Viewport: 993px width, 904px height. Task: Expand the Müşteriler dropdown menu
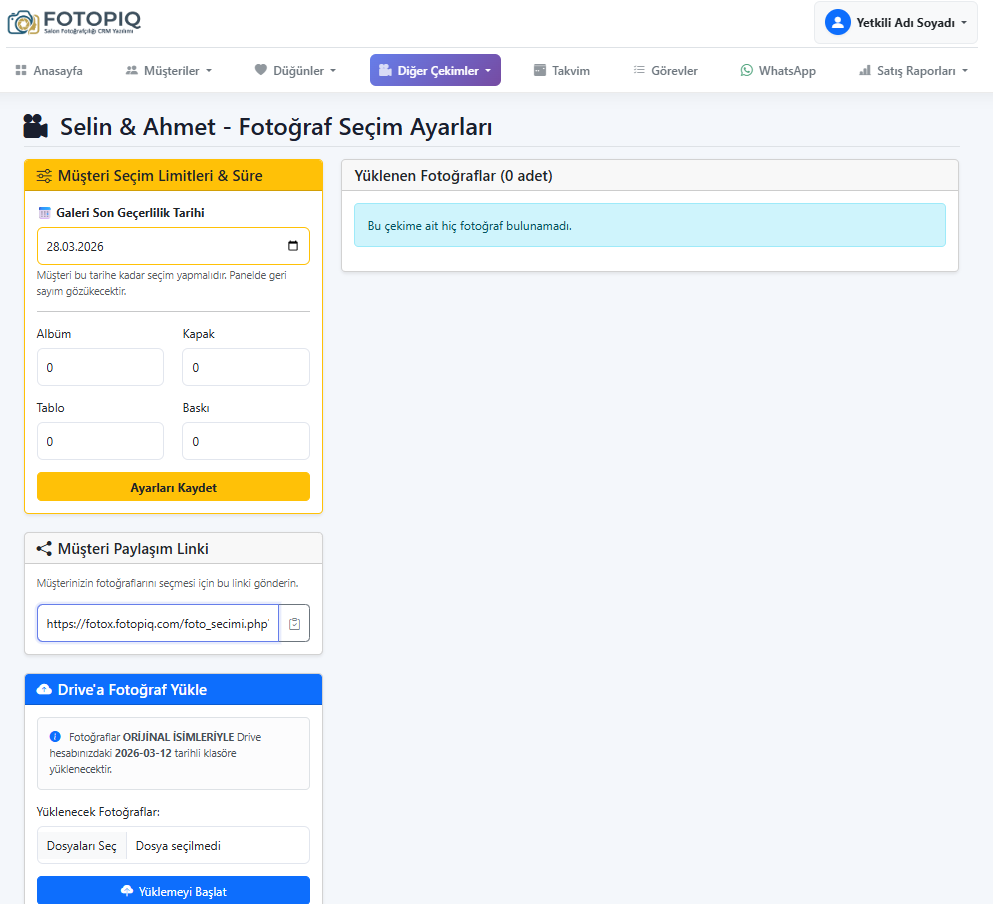(168, 71)
